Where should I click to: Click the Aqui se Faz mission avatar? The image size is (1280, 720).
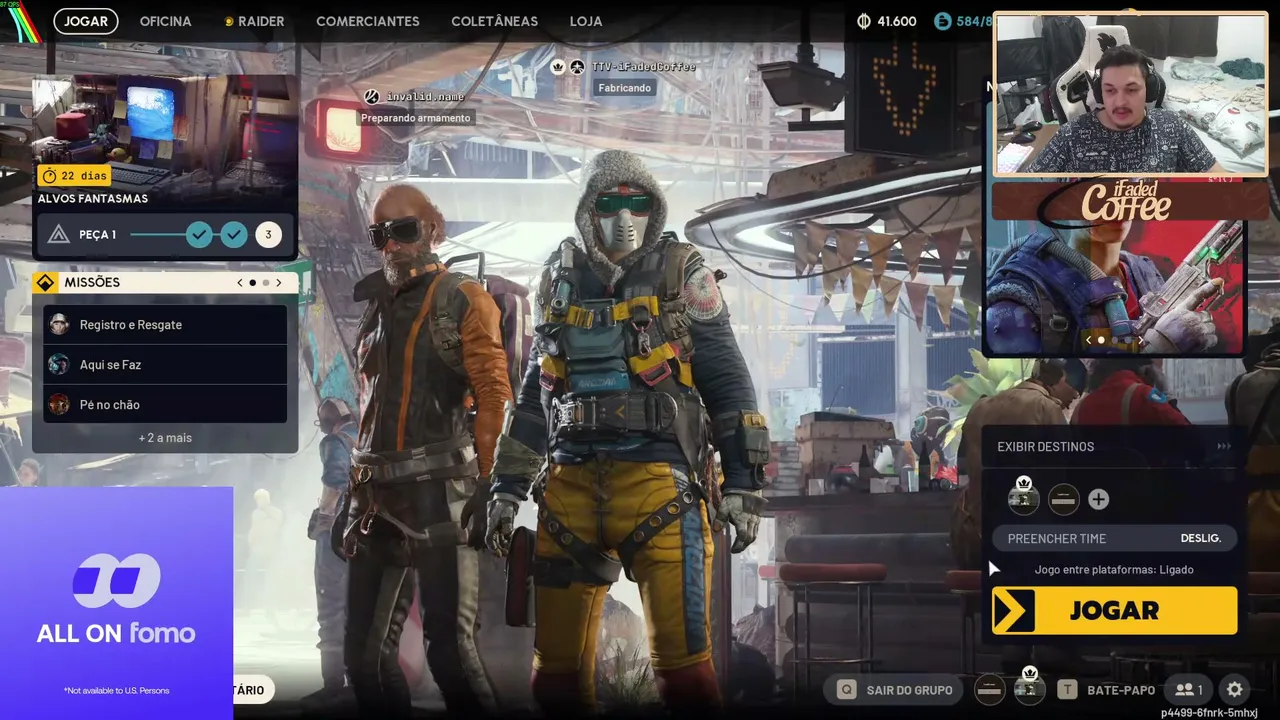pos(59,365)
